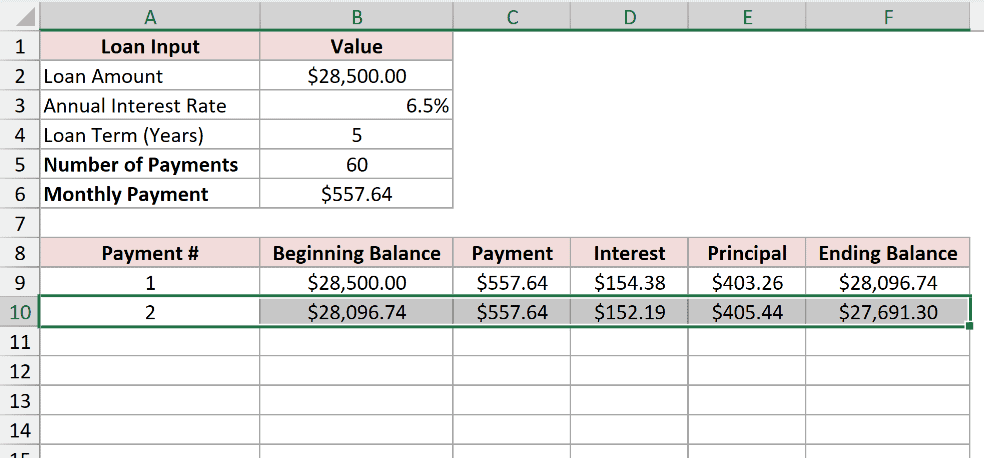The width and height of the screenshot is (984, 458).
Task: Select the number of payments value 60
Action: [x=356, y=164]
